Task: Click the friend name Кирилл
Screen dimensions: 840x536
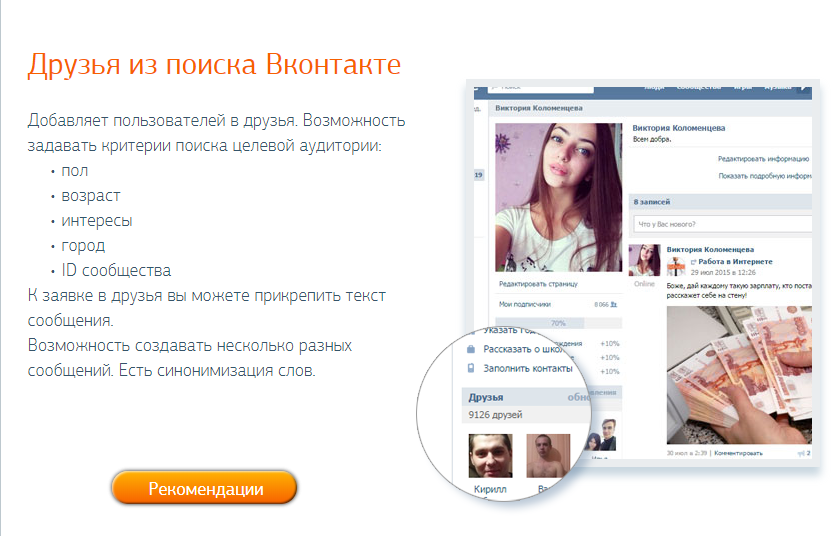Action: (x=490, y=489)
